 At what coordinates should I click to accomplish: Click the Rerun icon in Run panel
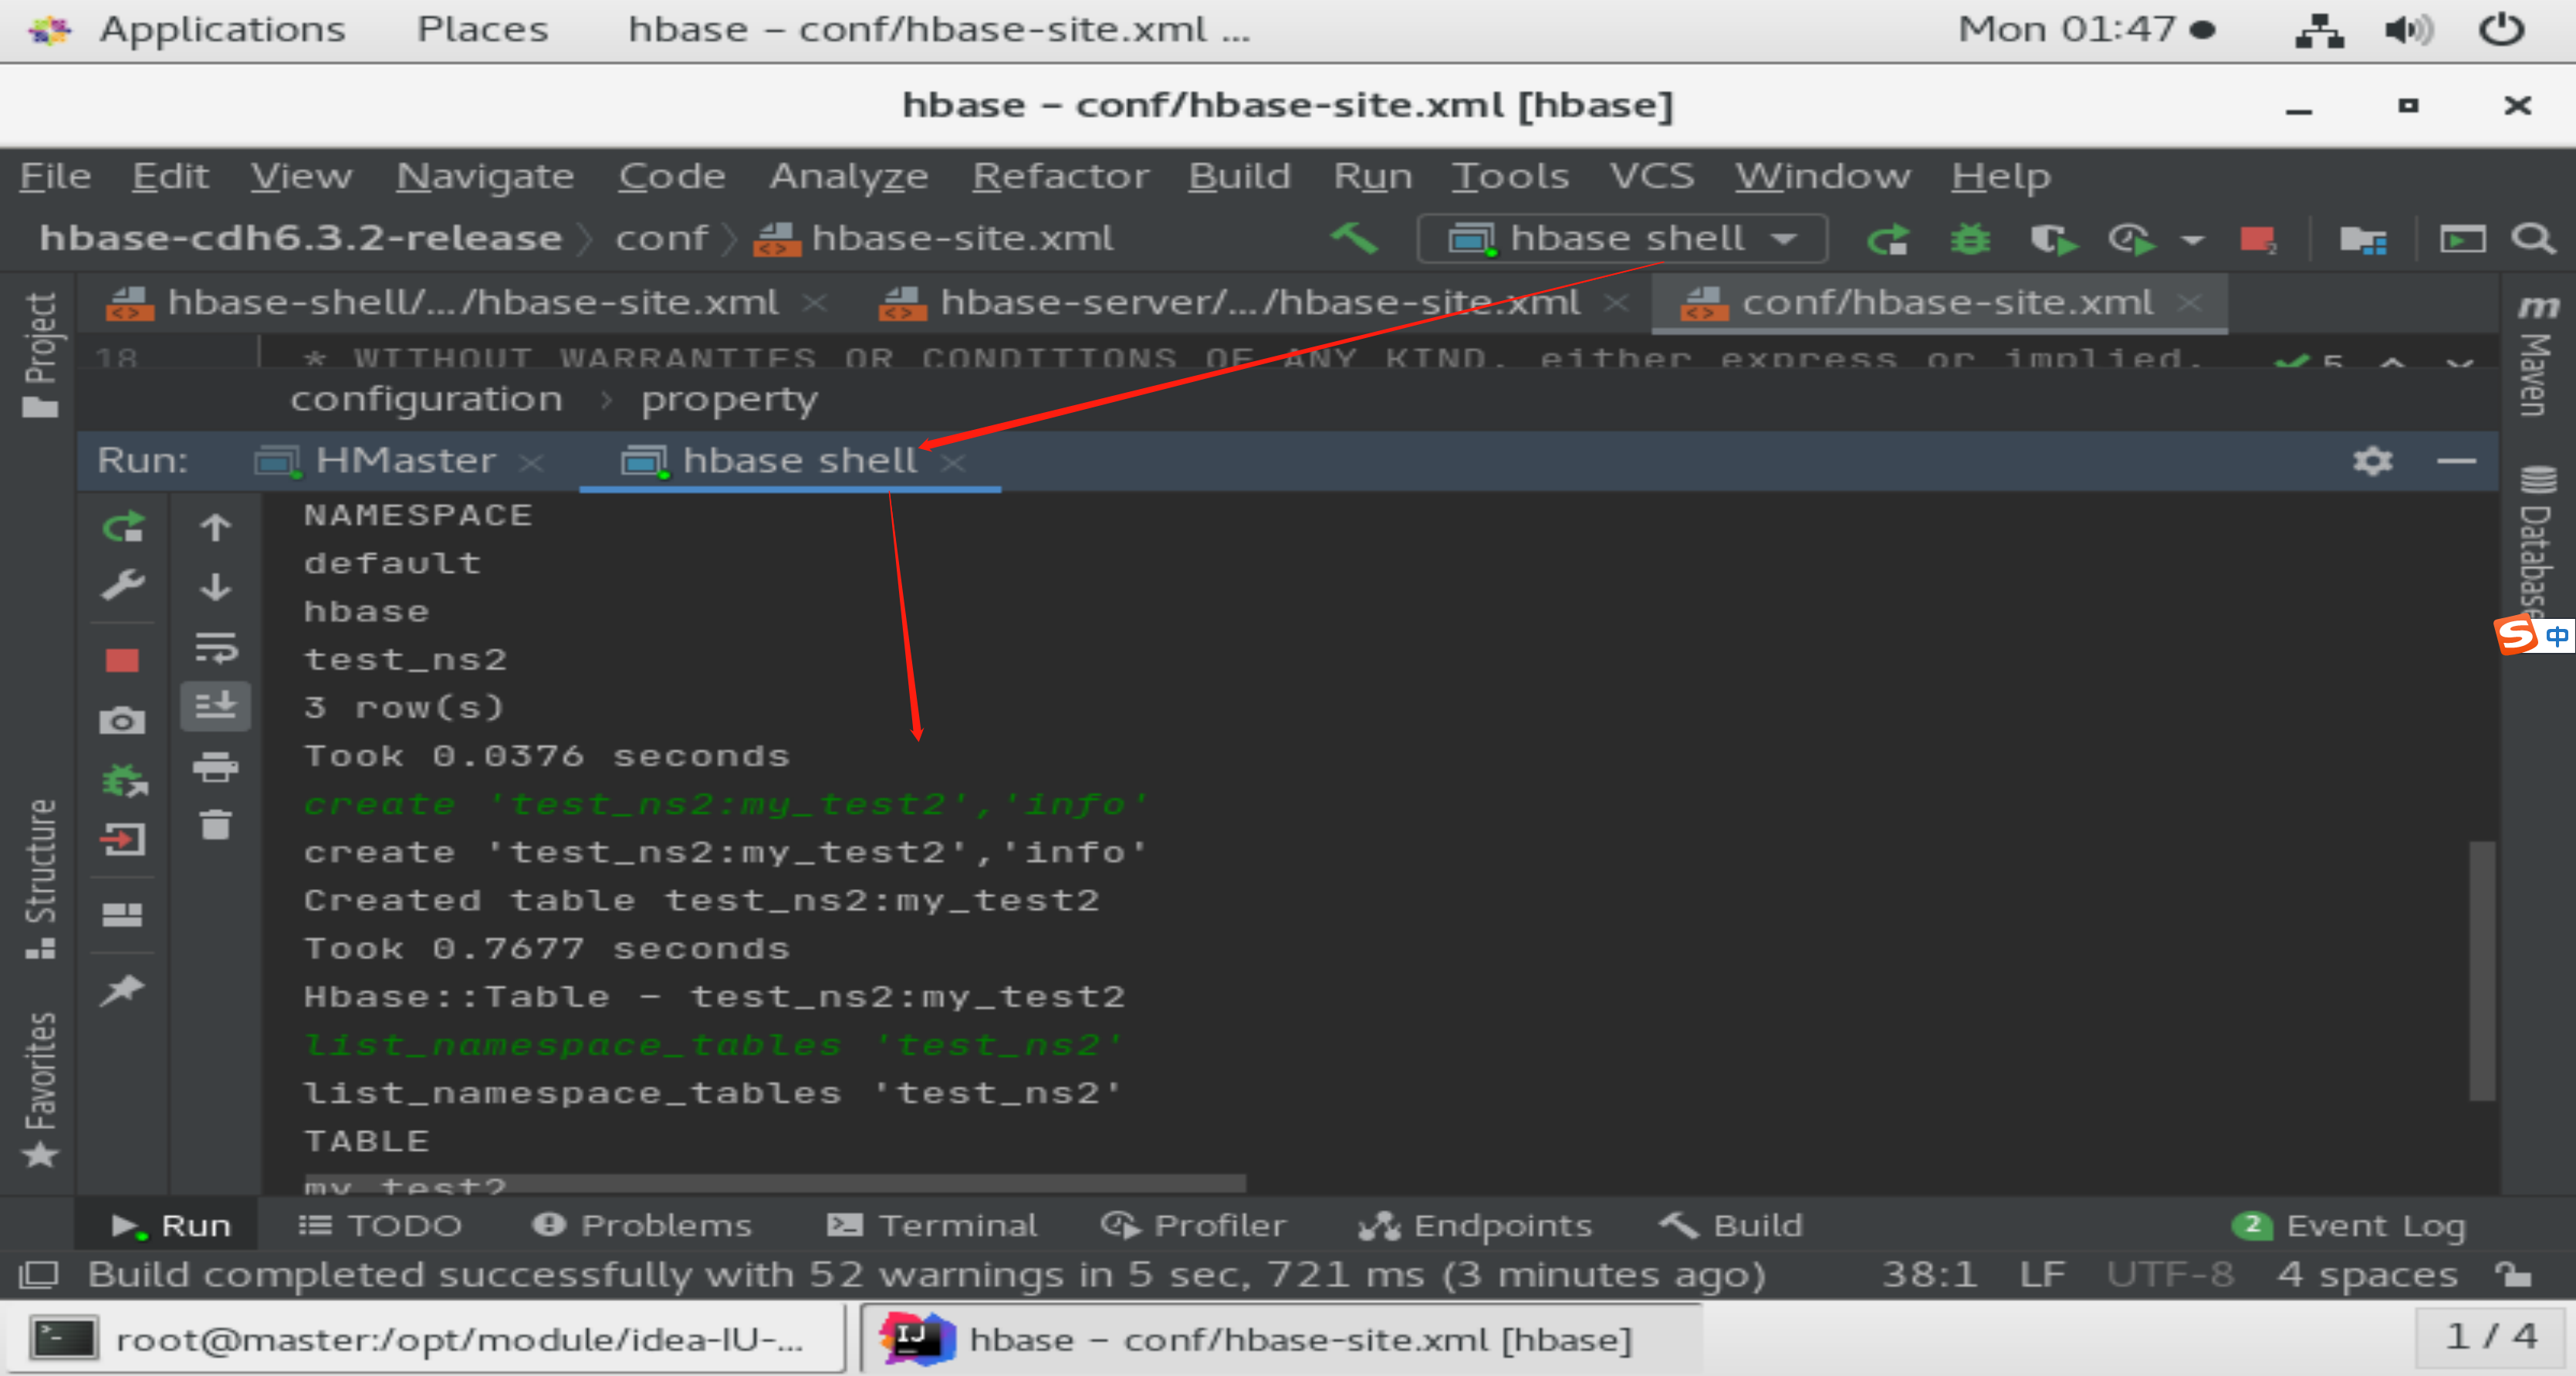click(122, 527)
